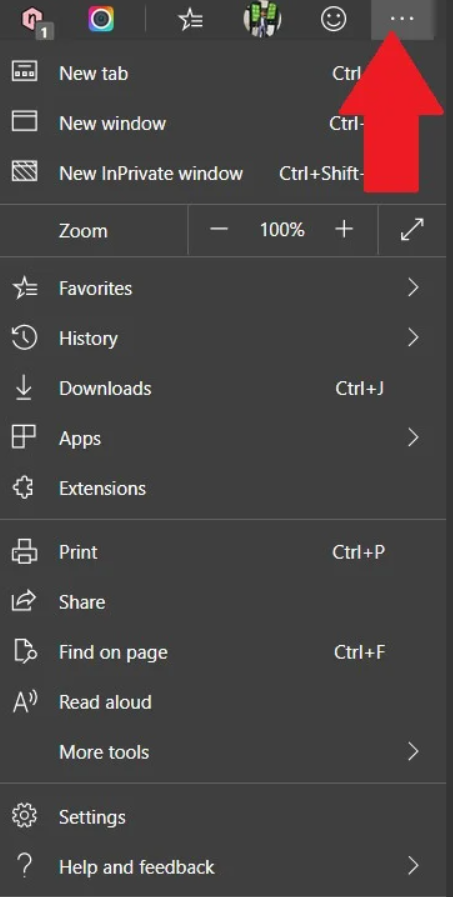Click the Extensions puzzle piece icon

(x=24, y=489)
